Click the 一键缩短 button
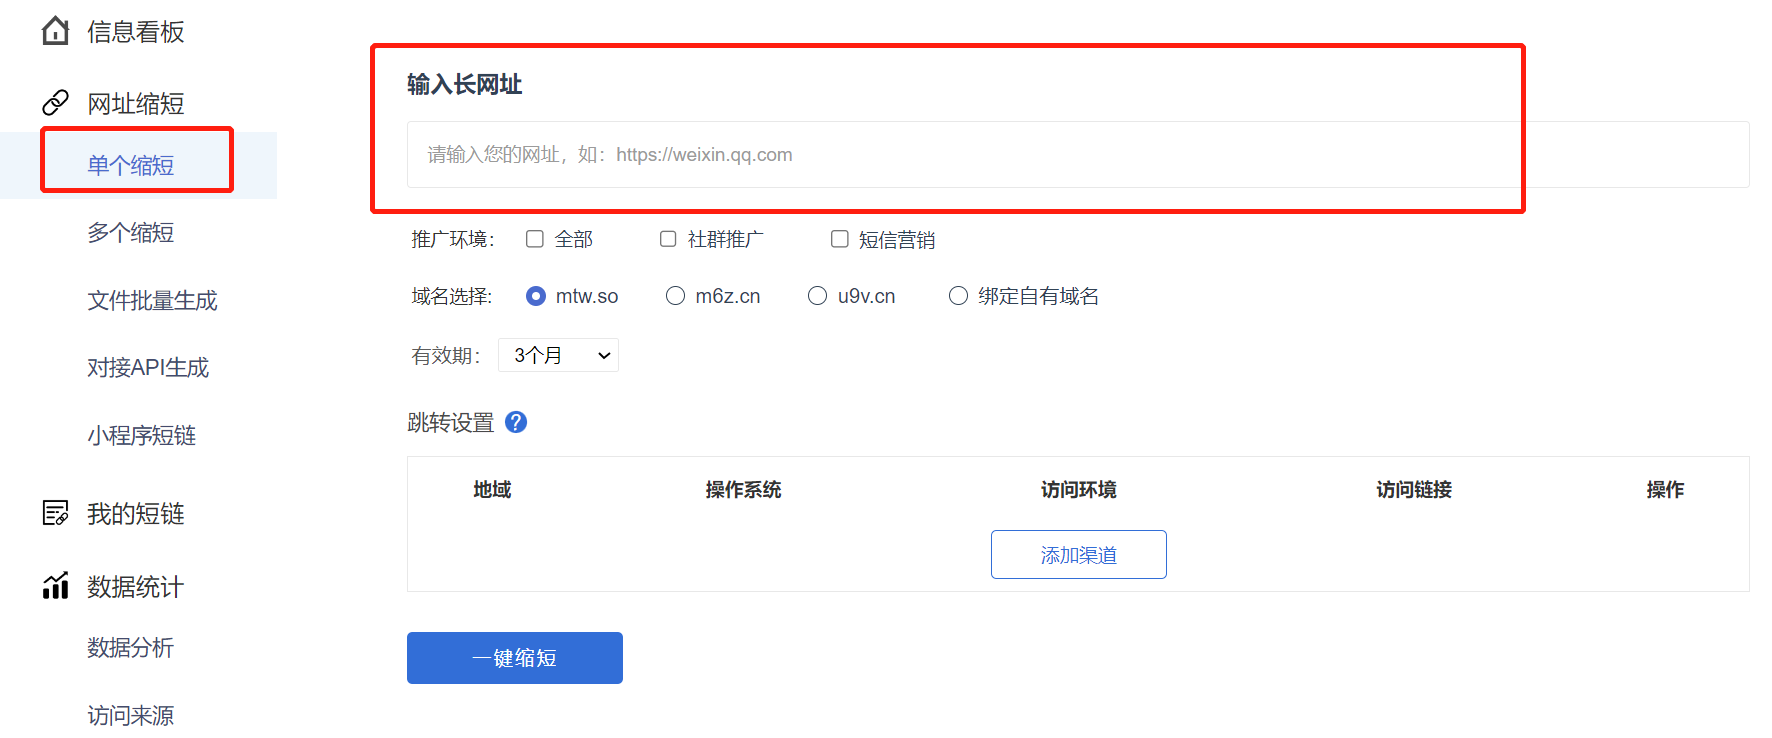Image resolution: width=1772 pixels, height=738 pixels. [514, 658]
